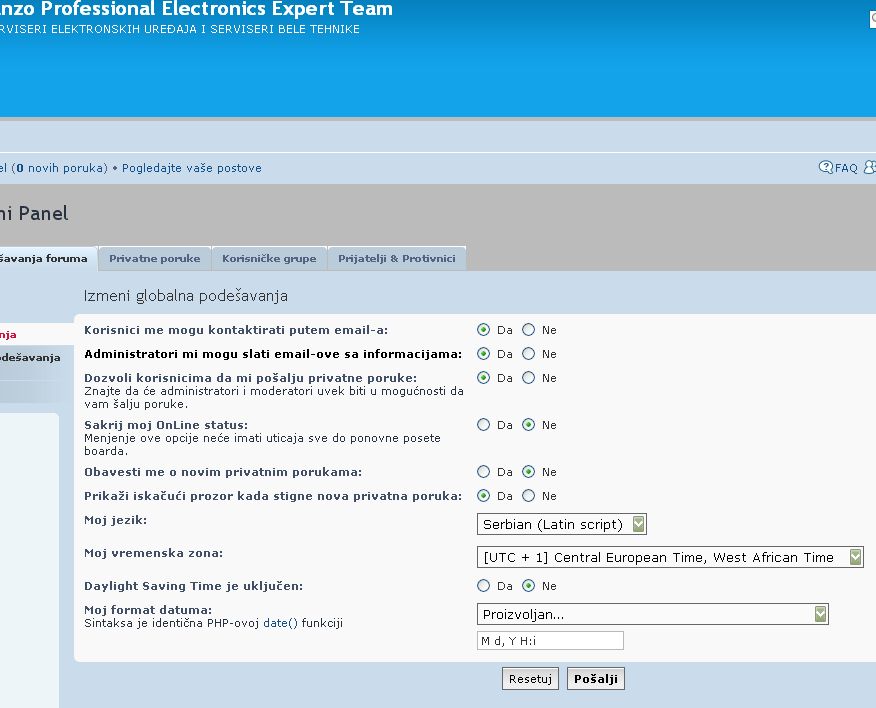Click the members icon beside FAQ
Image resolution: width=876 pixels, height=708 pixels.
point(870,168)
